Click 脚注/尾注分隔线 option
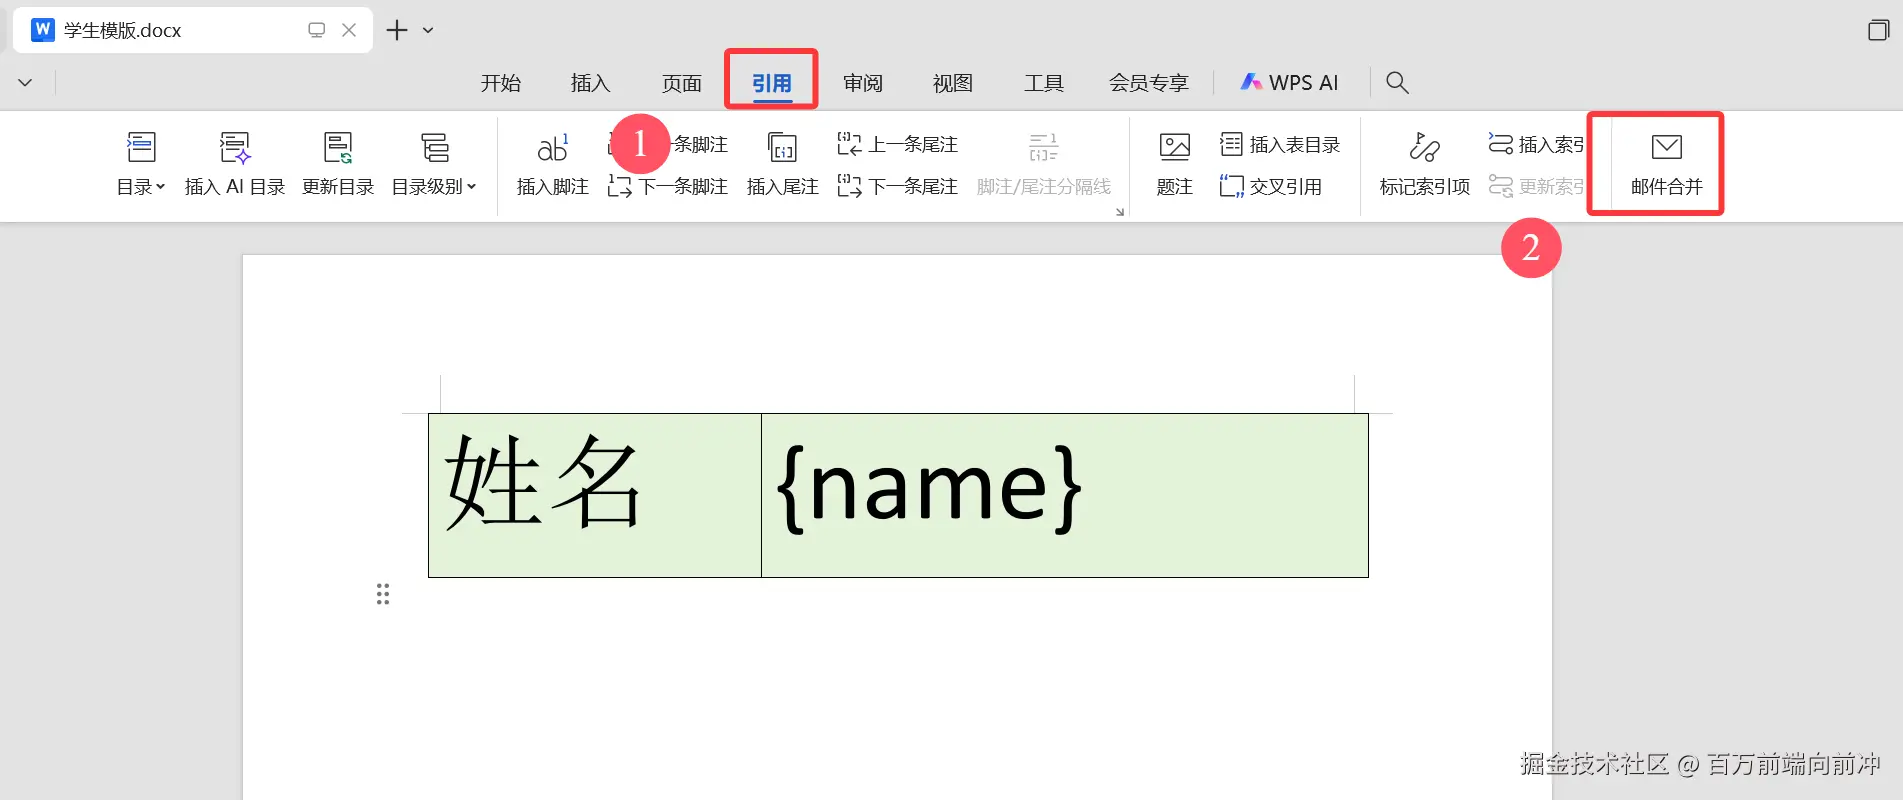 click(1044, 164)
